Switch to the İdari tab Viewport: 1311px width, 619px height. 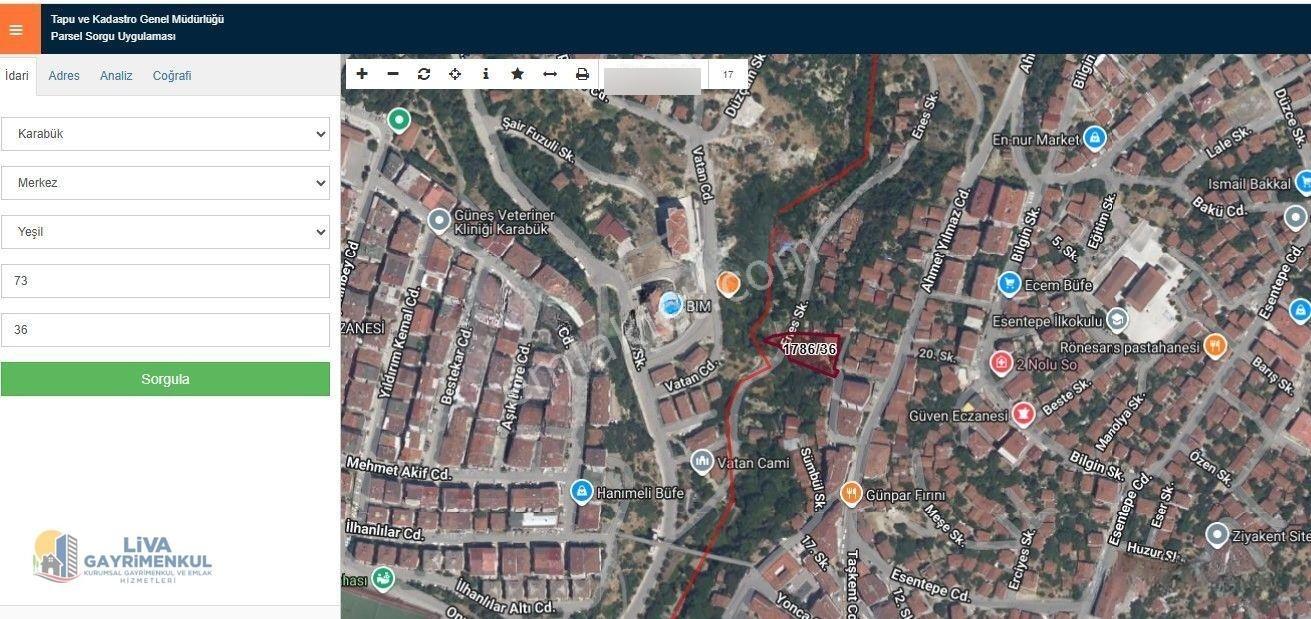point(17,76)
